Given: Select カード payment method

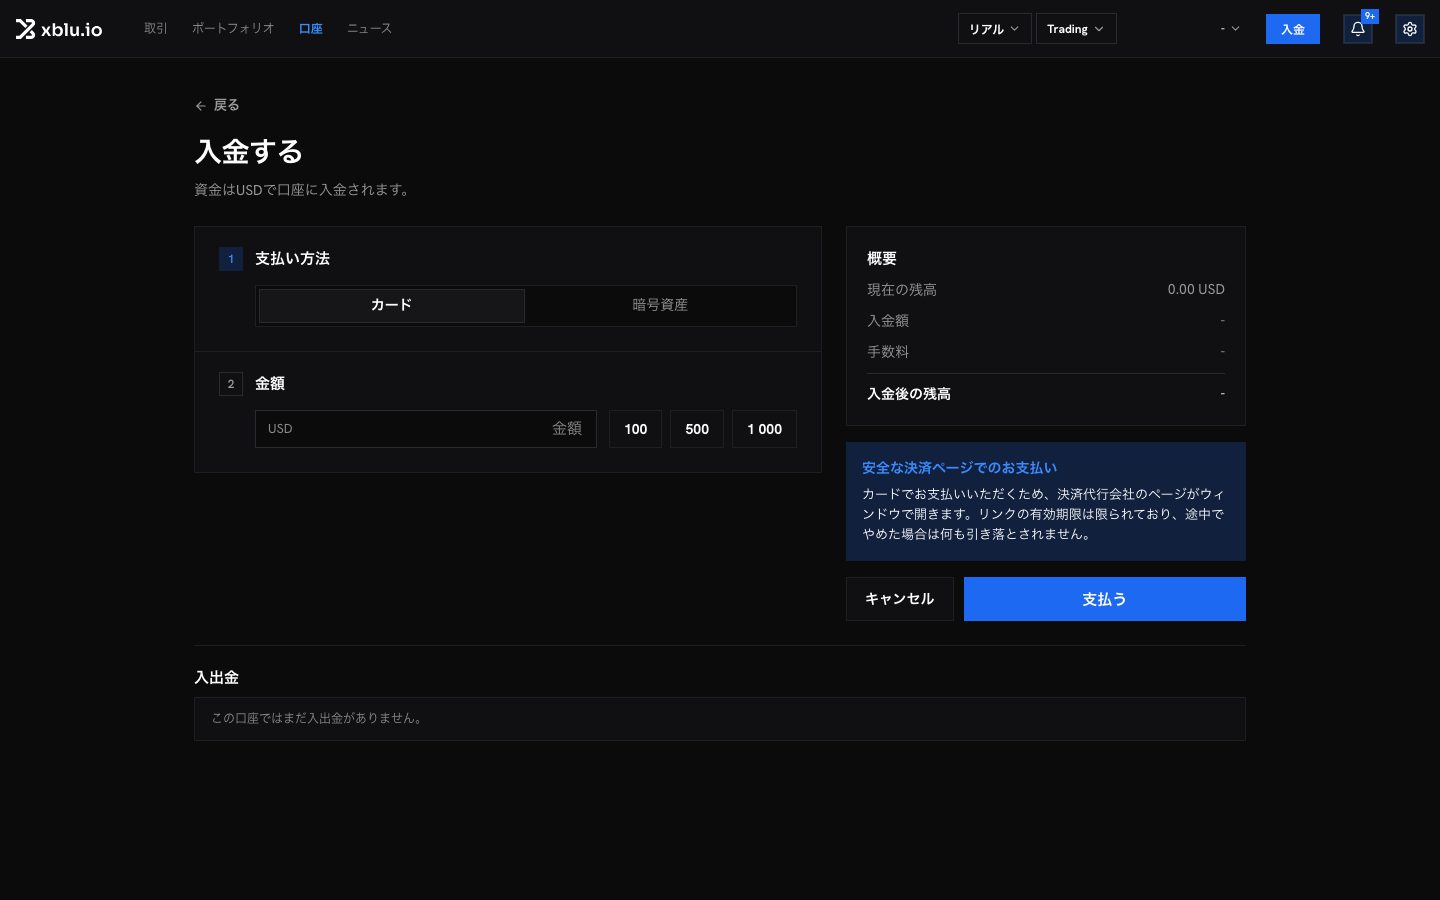Looking at the screenshot, I should 392,306.
